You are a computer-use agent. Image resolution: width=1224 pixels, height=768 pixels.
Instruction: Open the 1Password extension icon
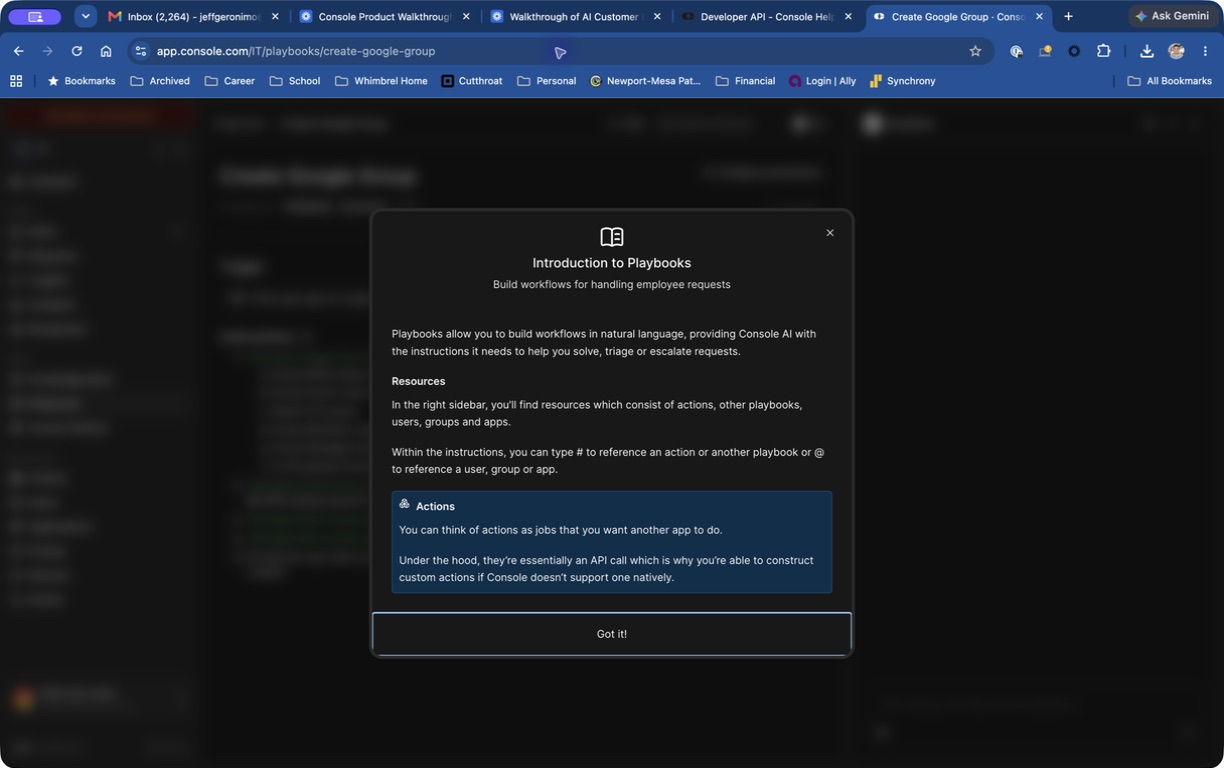[x=1016, y=51]
